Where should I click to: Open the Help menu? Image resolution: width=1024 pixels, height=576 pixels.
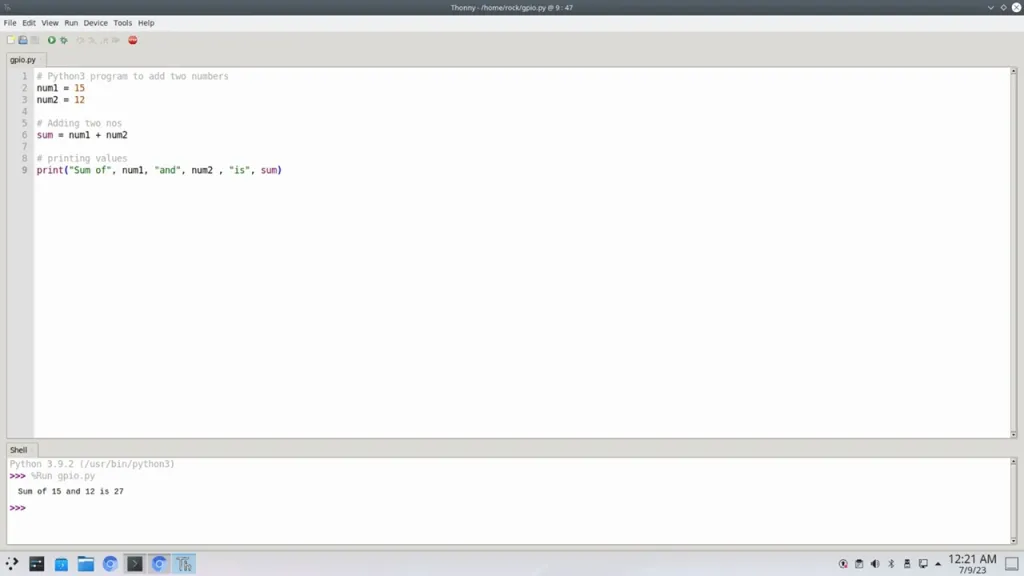146,23
